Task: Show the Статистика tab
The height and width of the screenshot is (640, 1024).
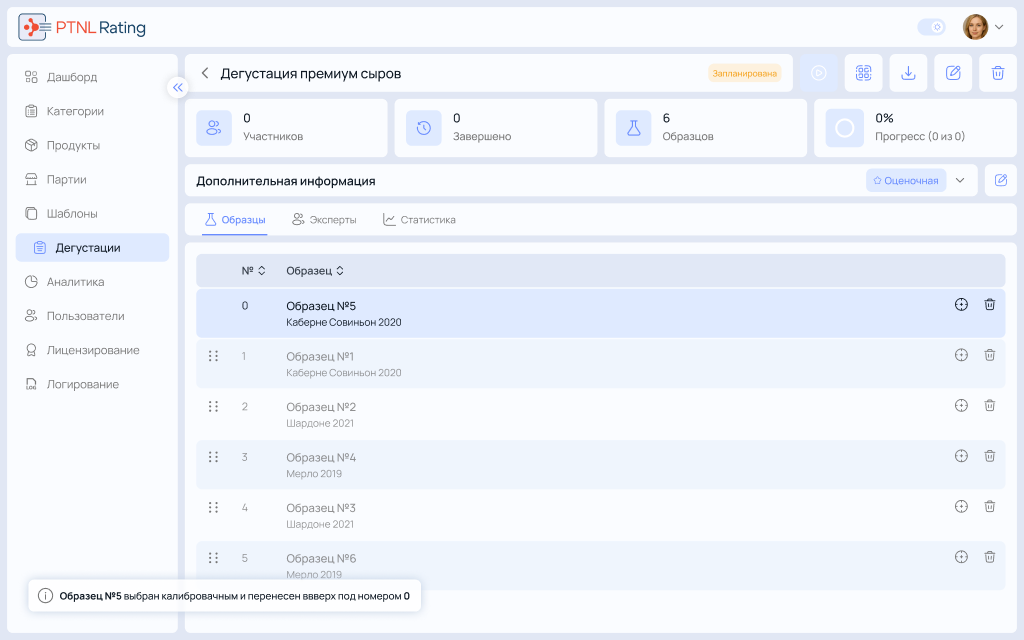Action: pyautogui.click(x=419, y=219)
